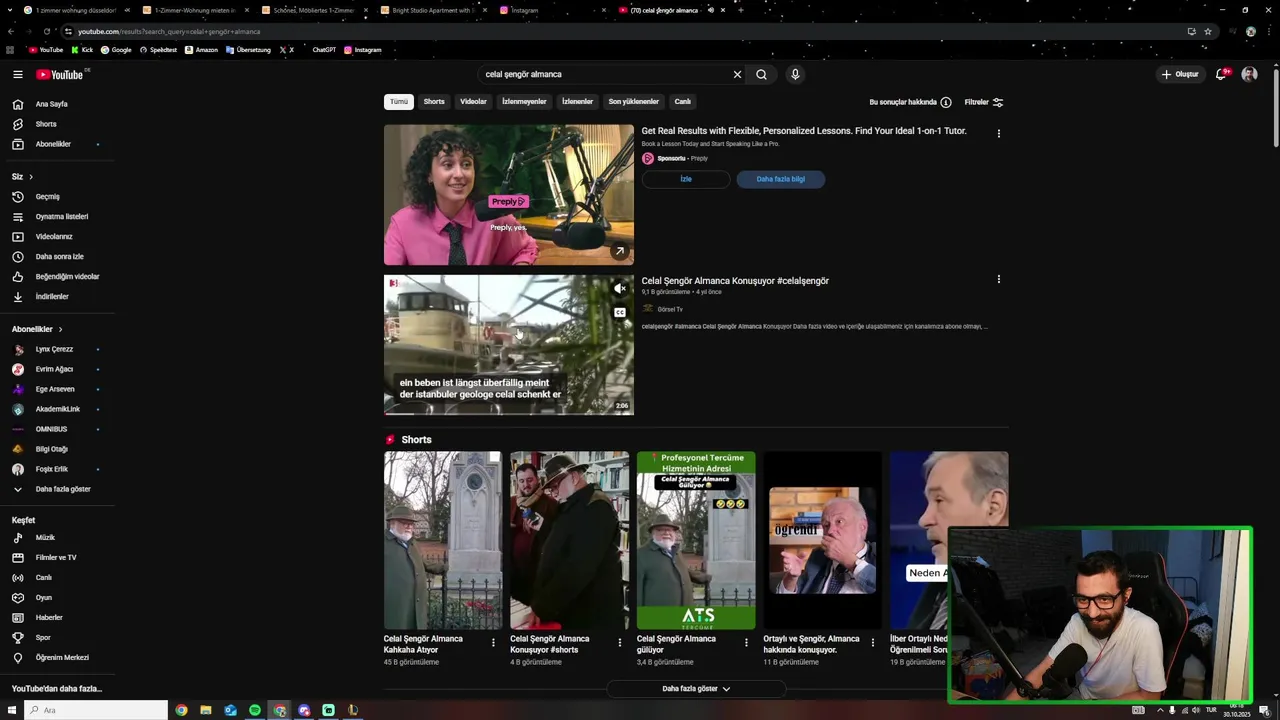Unmute the video preview sound
Image resolution: width=1280 pixels, height=720 pixels.
pos(620,288)
